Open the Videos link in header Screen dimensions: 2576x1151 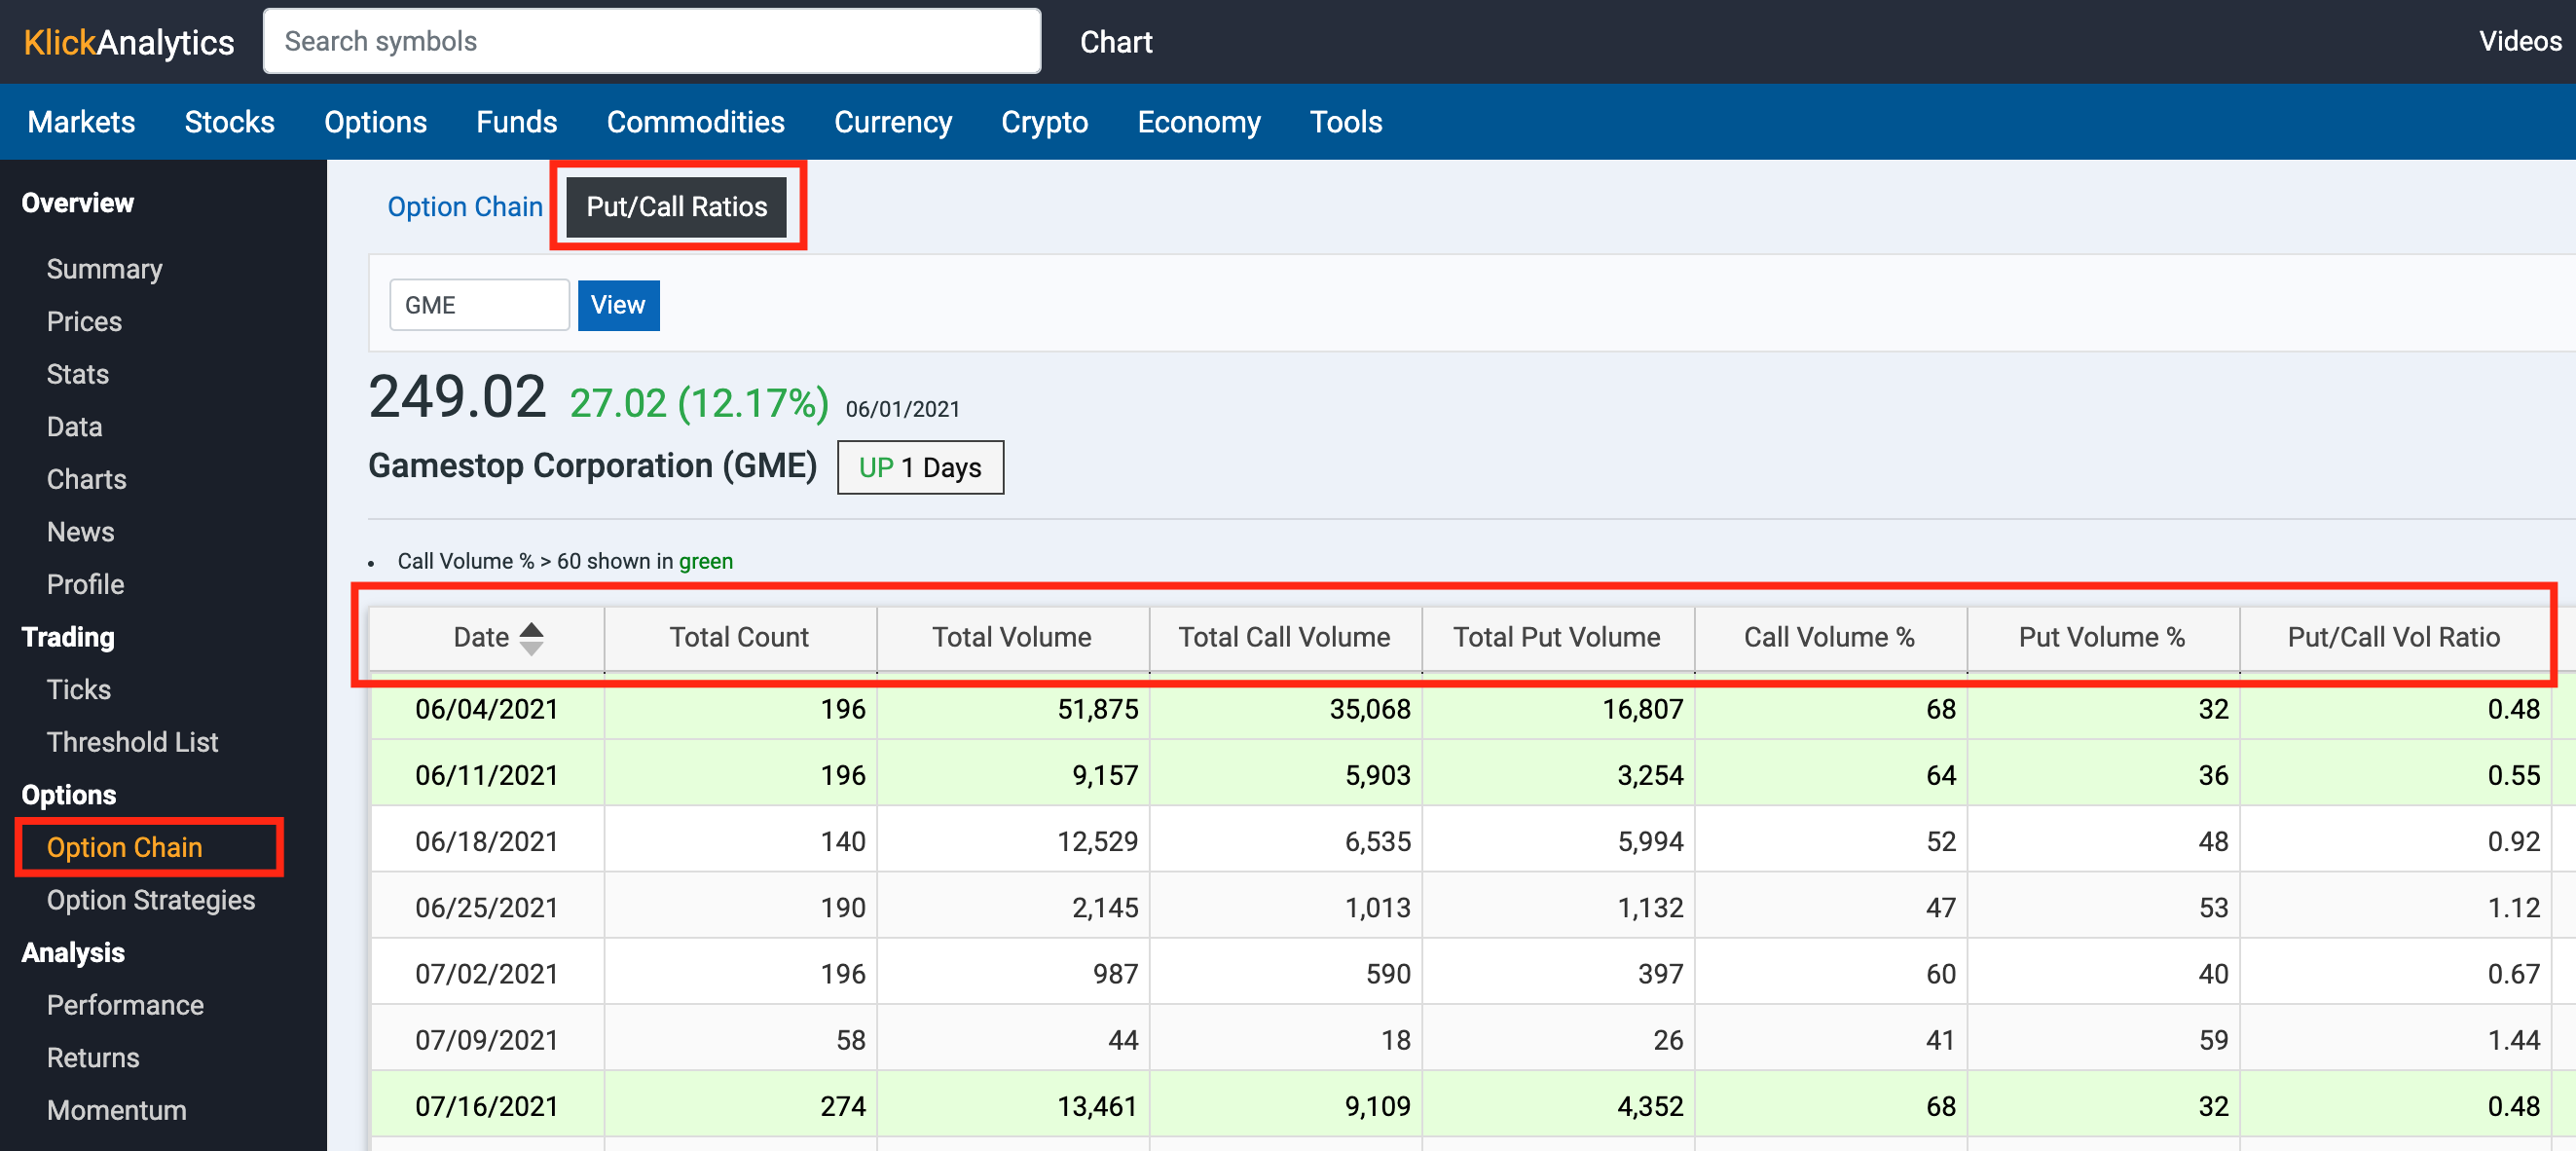[2520, 41]
